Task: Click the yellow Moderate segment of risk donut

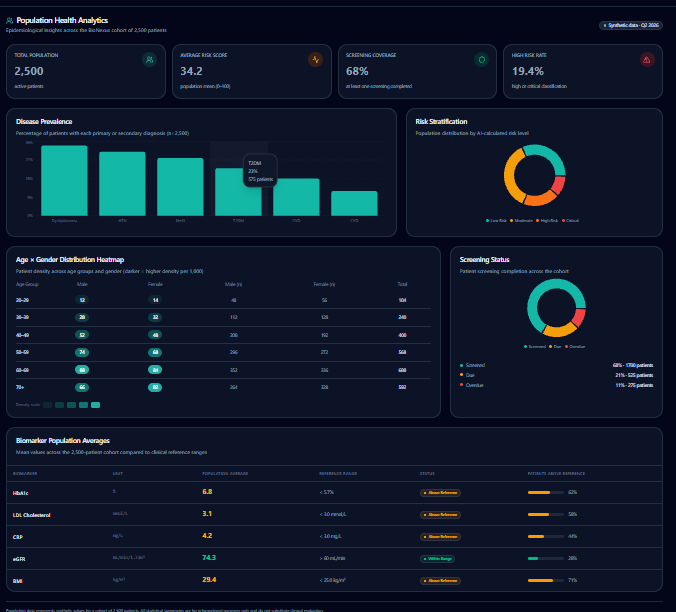Action: point(511,176)
